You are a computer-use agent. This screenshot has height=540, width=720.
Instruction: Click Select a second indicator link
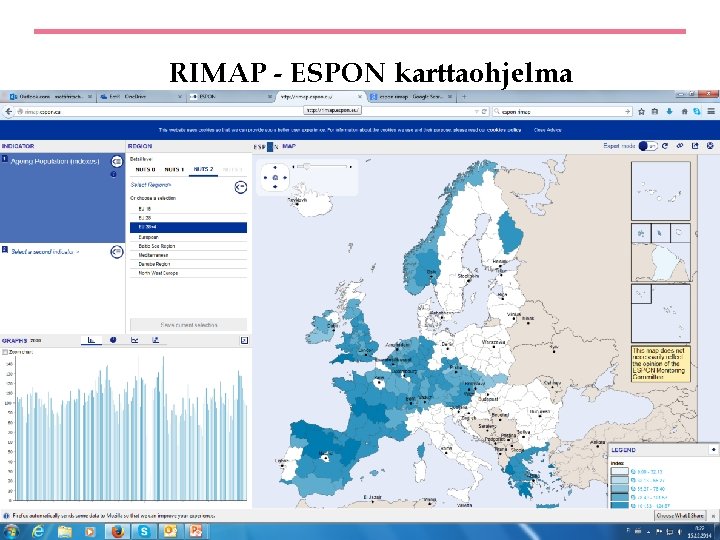point(45,252)
